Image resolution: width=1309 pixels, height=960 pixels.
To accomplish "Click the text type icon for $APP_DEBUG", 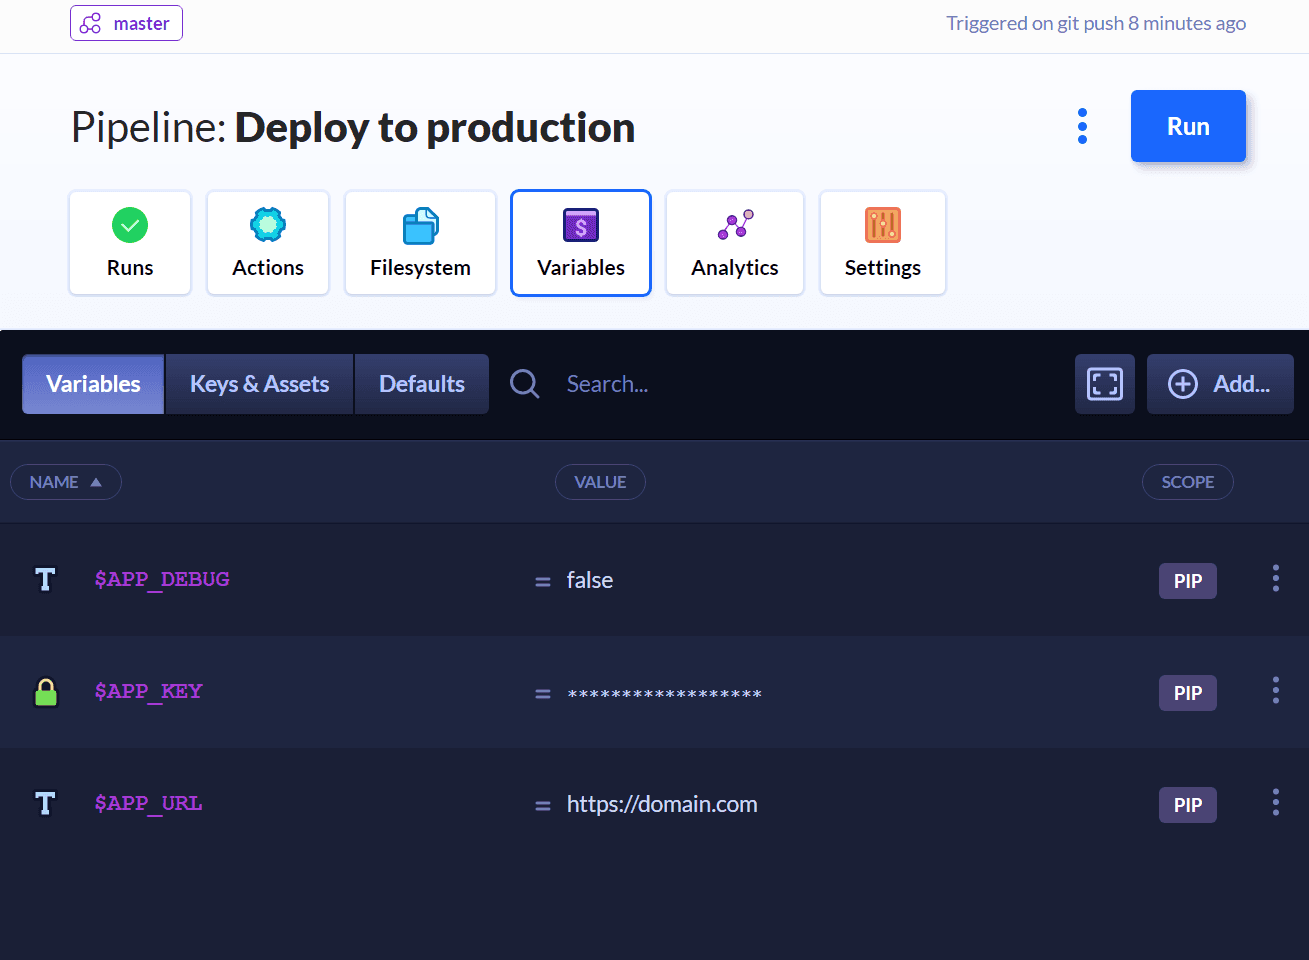I will (x=45, y=580).
